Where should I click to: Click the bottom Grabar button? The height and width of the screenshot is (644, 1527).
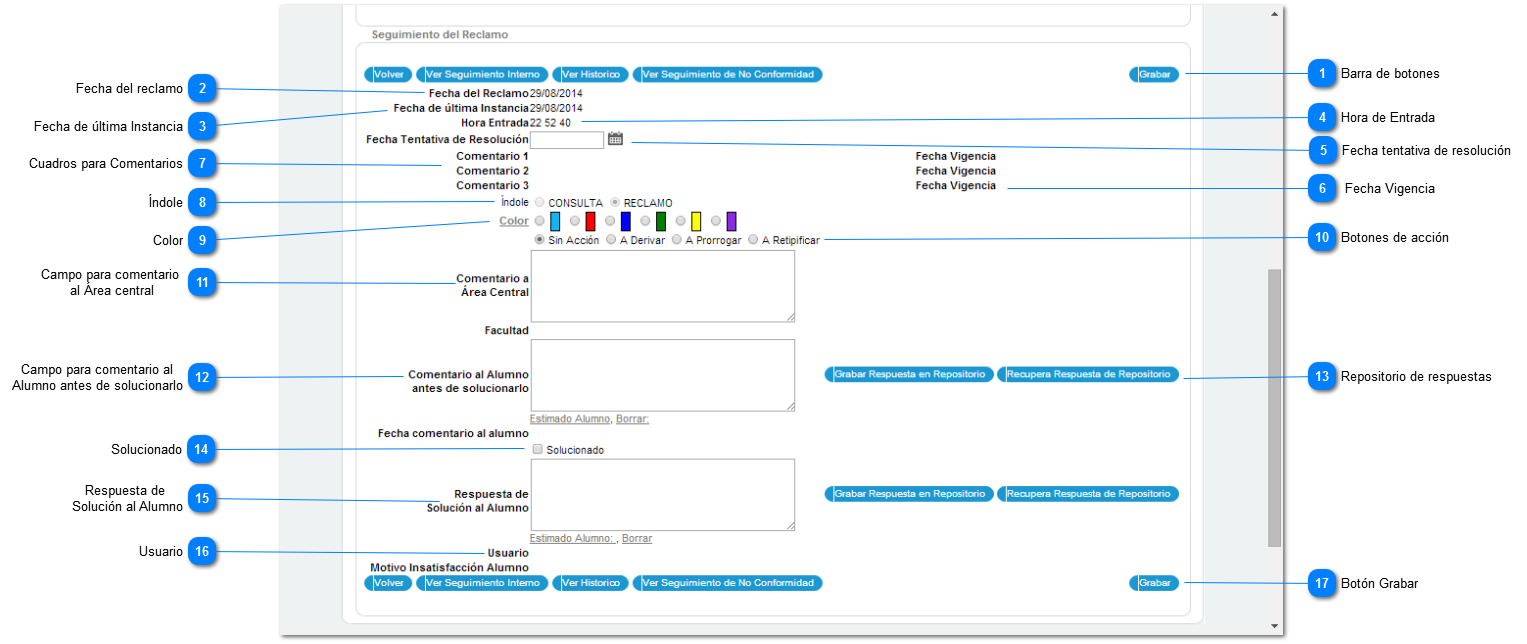point(1154,583)
